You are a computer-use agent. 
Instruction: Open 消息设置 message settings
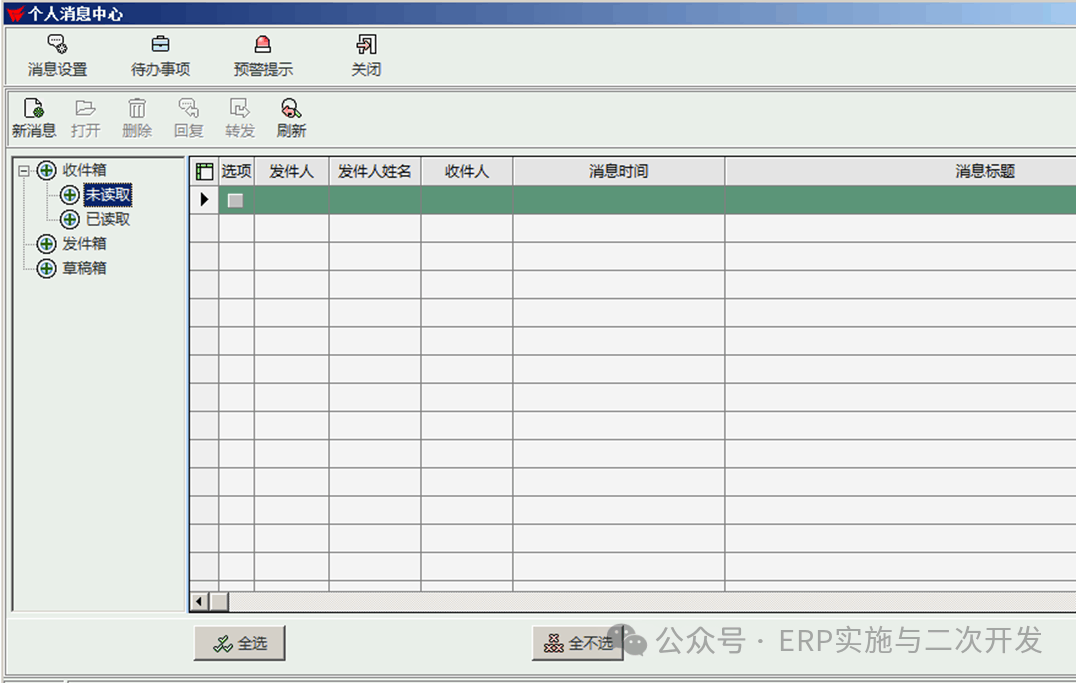pos(57,55)
